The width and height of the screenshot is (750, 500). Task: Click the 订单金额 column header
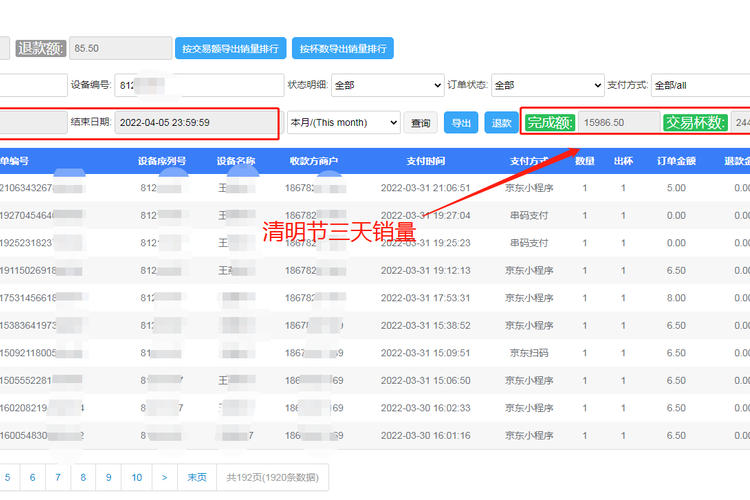(x=675, y=161)
